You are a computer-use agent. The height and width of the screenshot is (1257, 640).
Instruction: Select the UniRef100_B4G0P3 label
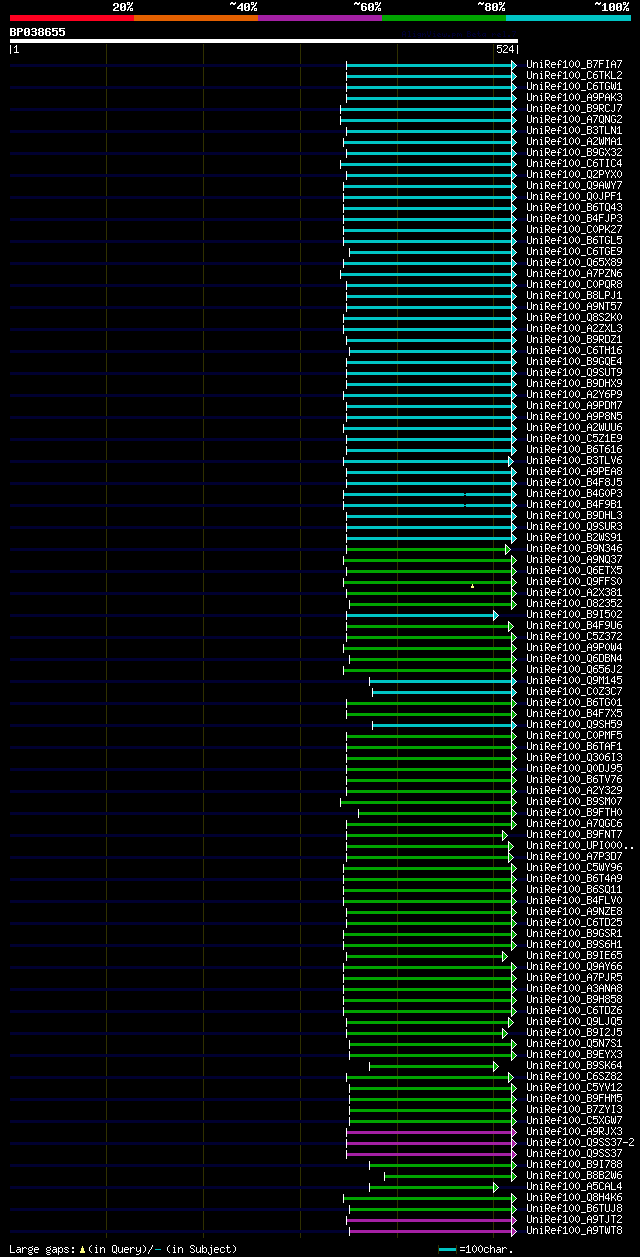pyautogui.click(x=574, y=493)
